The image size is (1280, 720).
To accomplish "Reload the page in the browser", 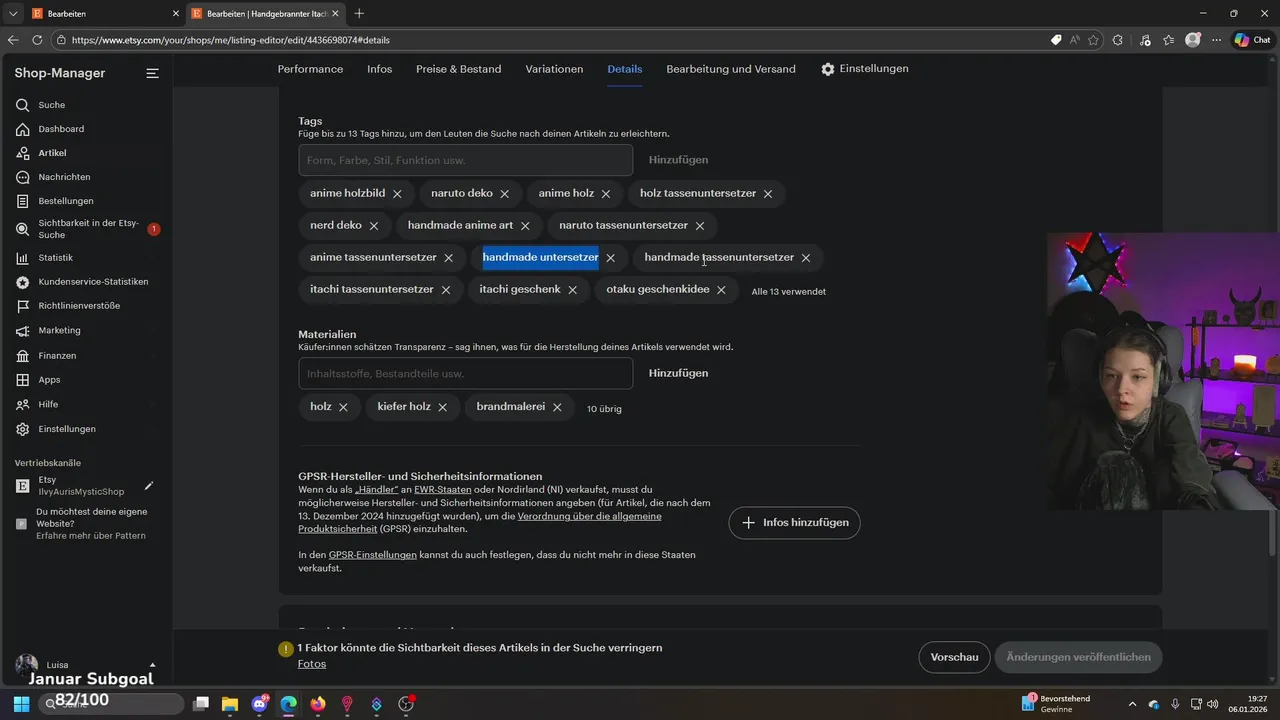I will pyautogui.click(x=37, y=40).
